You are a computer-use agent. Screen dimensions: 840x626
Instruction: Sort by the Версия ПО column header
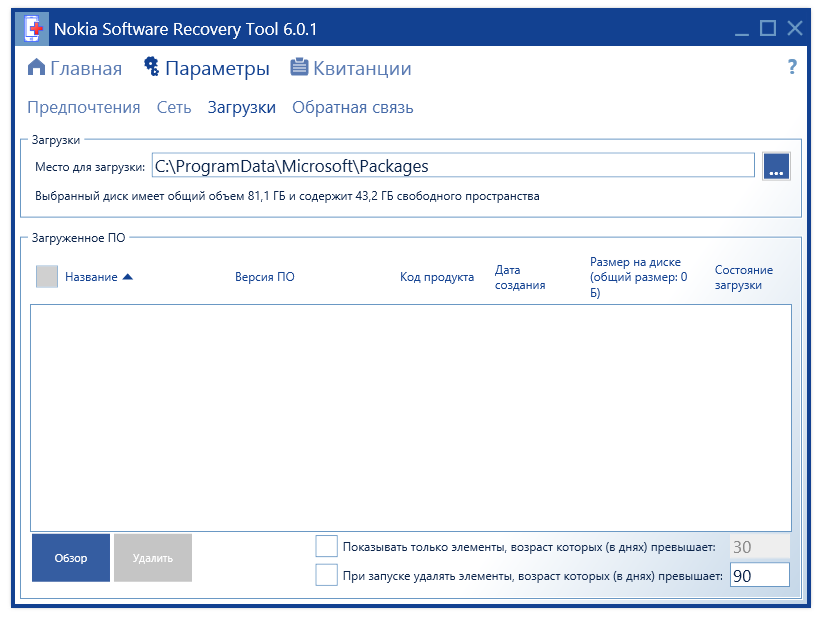click(x=265, y=277)
